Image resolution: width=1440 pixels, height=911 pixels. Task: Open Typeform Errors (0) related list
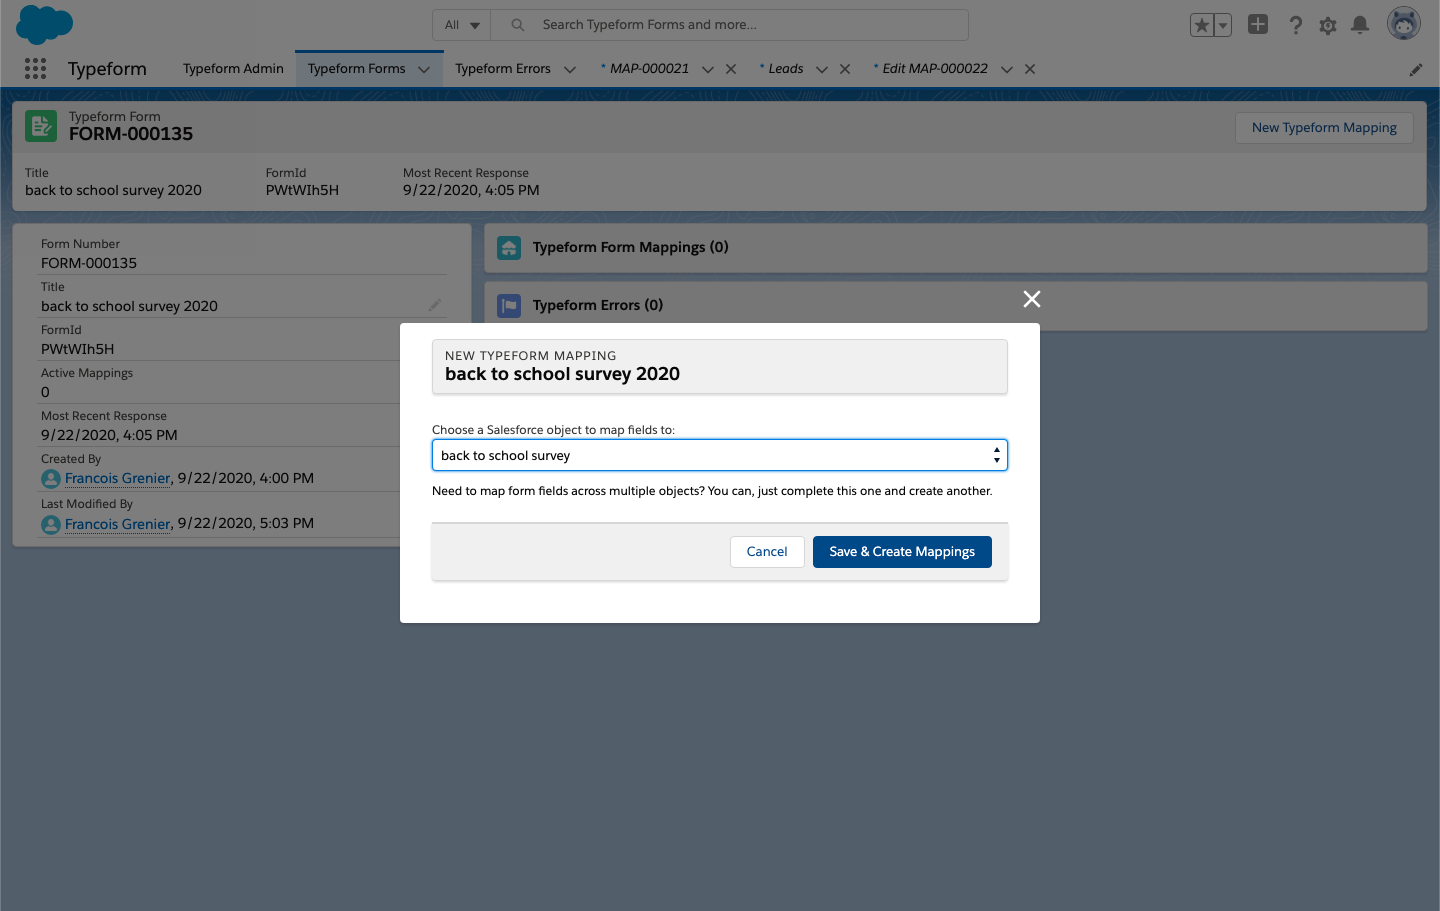[598, 305]
